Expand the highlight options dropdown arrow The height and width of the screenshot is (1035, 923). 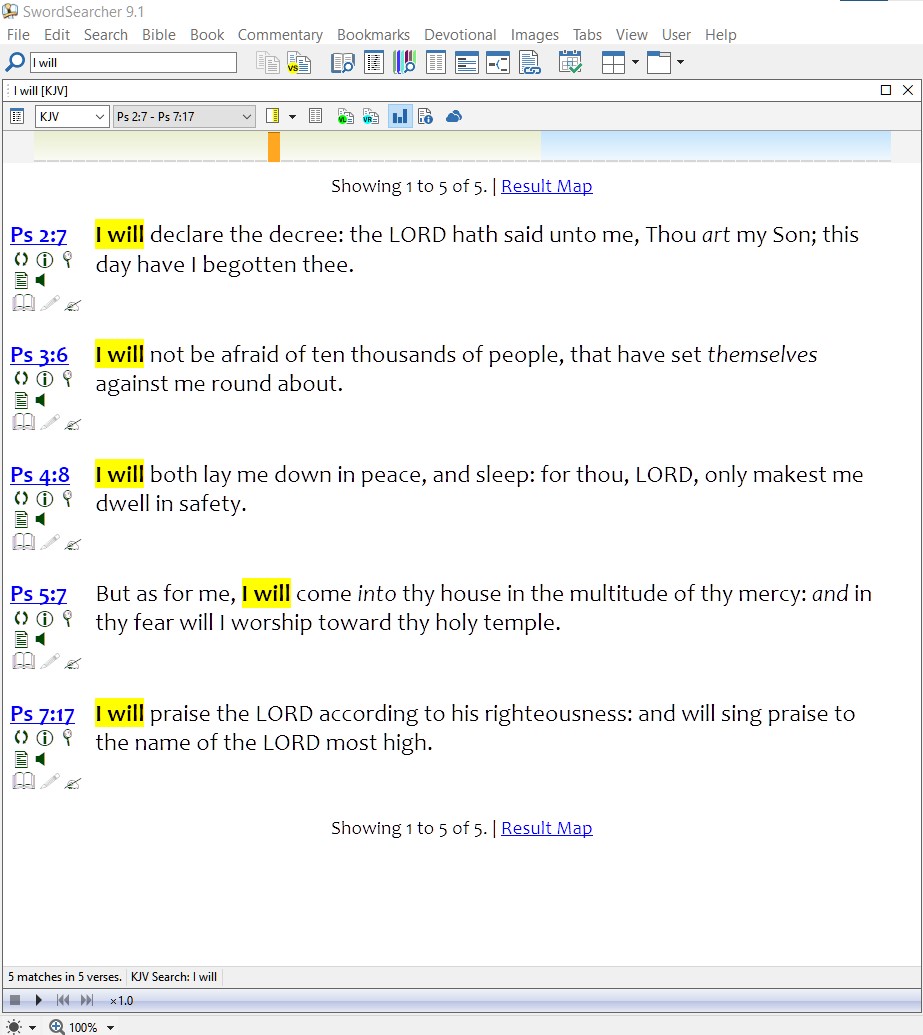[292, 117]
